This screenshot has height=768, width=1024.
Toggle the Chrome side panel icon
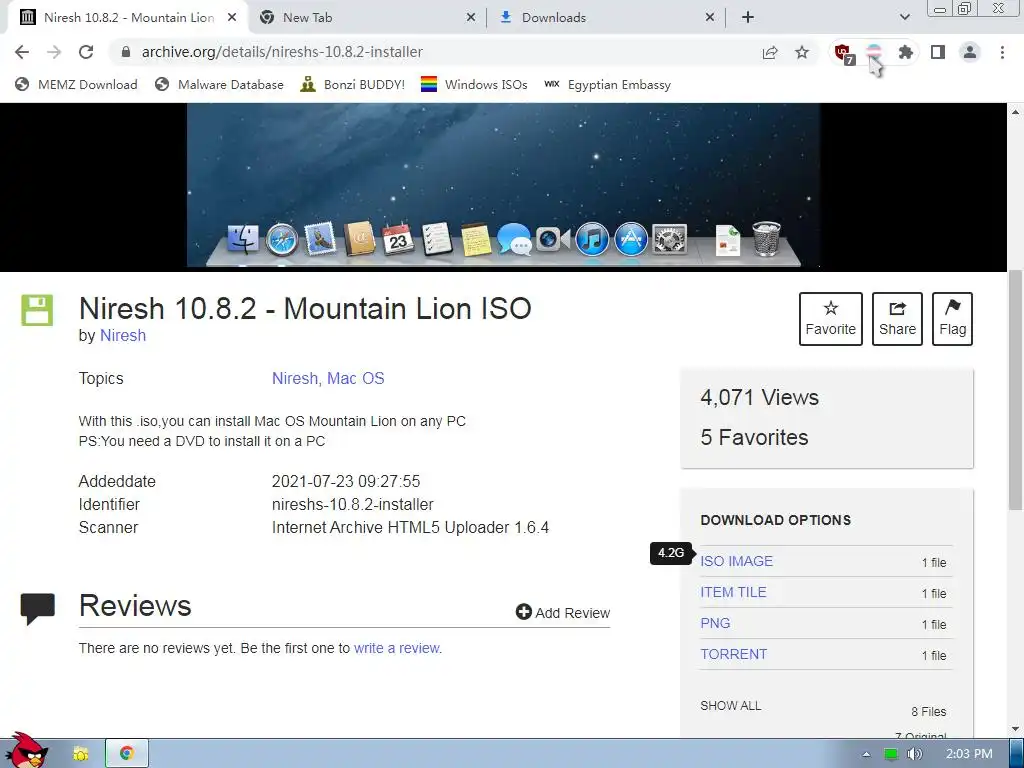click(938, 52)
